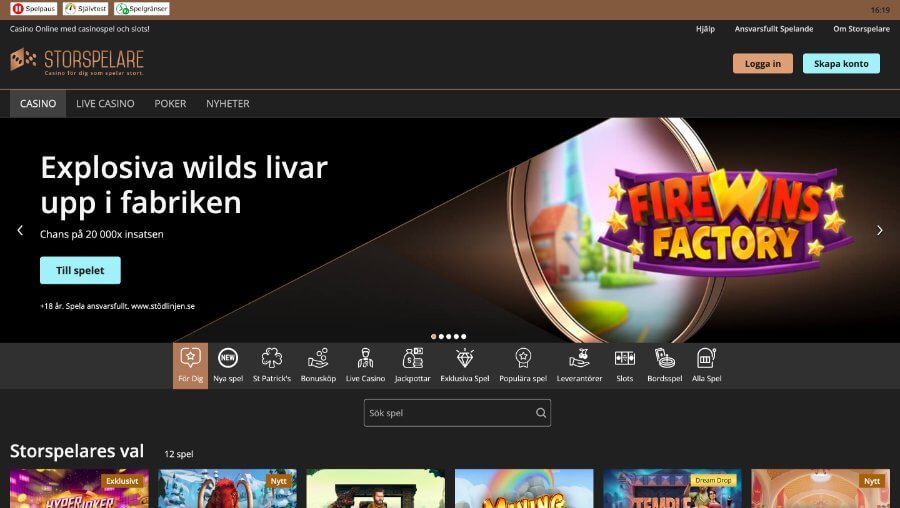Image resolution: width=900 pixels, height=508 pixels.
Task: Open the Hyper Joker game thumbnail
Action: [x=79, y=488]
